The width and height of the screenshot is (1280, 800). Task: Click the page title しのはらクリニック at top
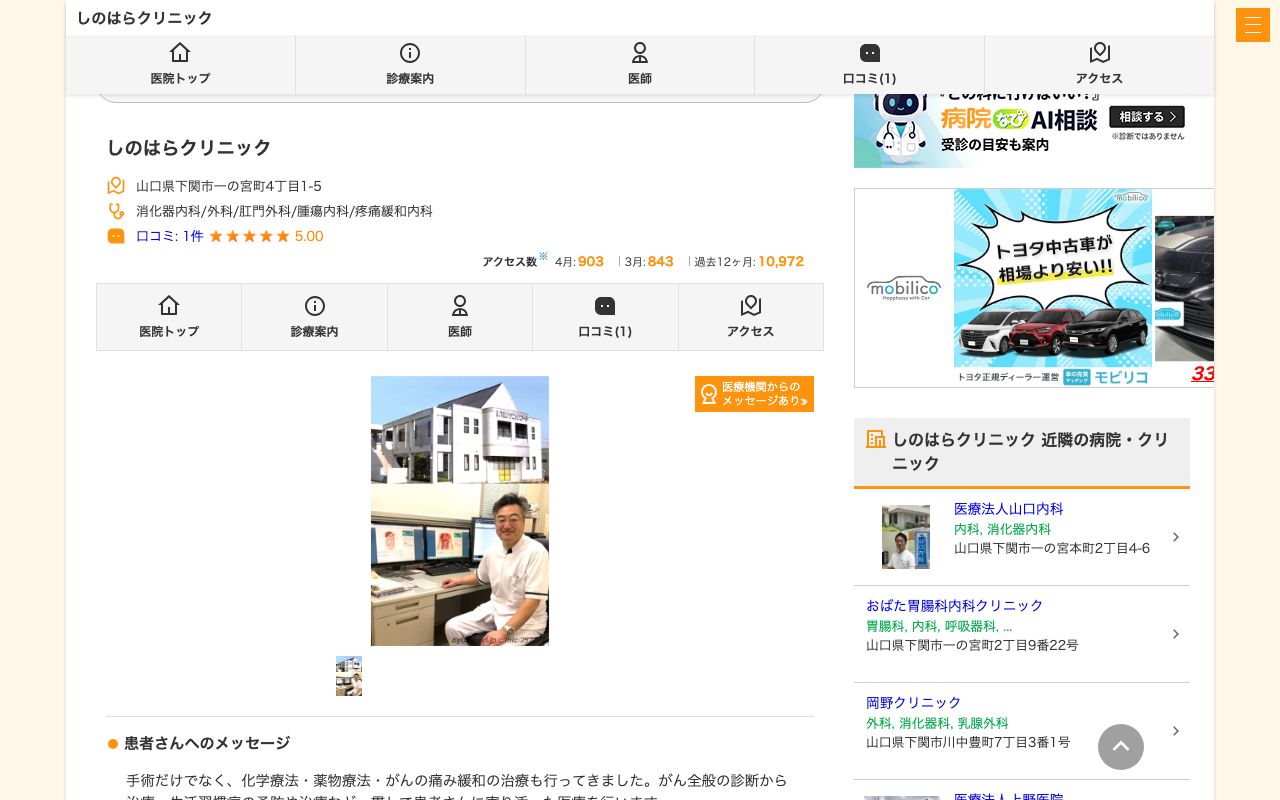(x=145, y=18)
